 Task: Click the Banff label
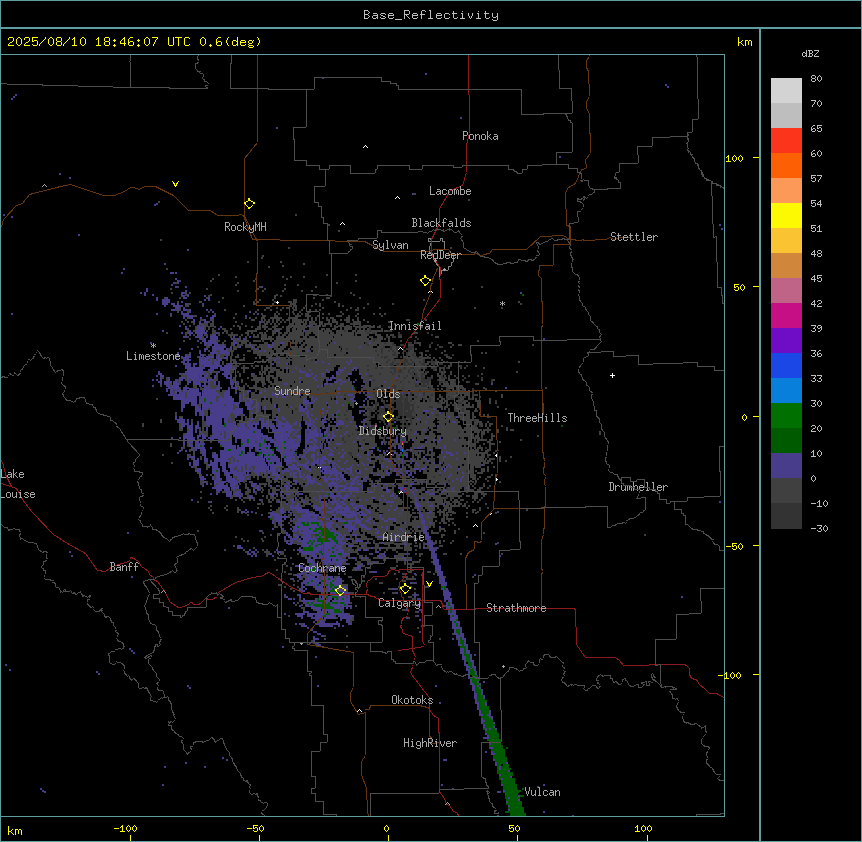(x=124, y=567)
